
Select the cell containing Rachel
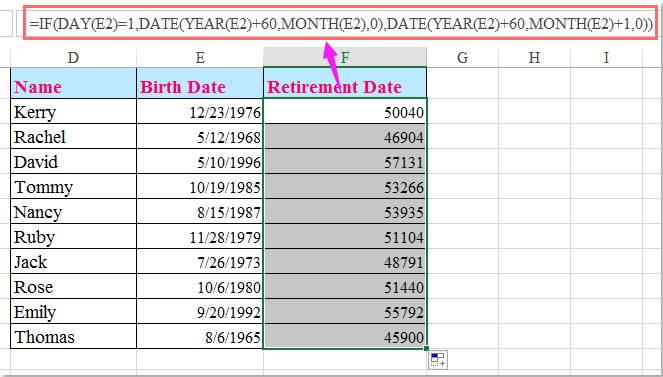coord(73,137)
